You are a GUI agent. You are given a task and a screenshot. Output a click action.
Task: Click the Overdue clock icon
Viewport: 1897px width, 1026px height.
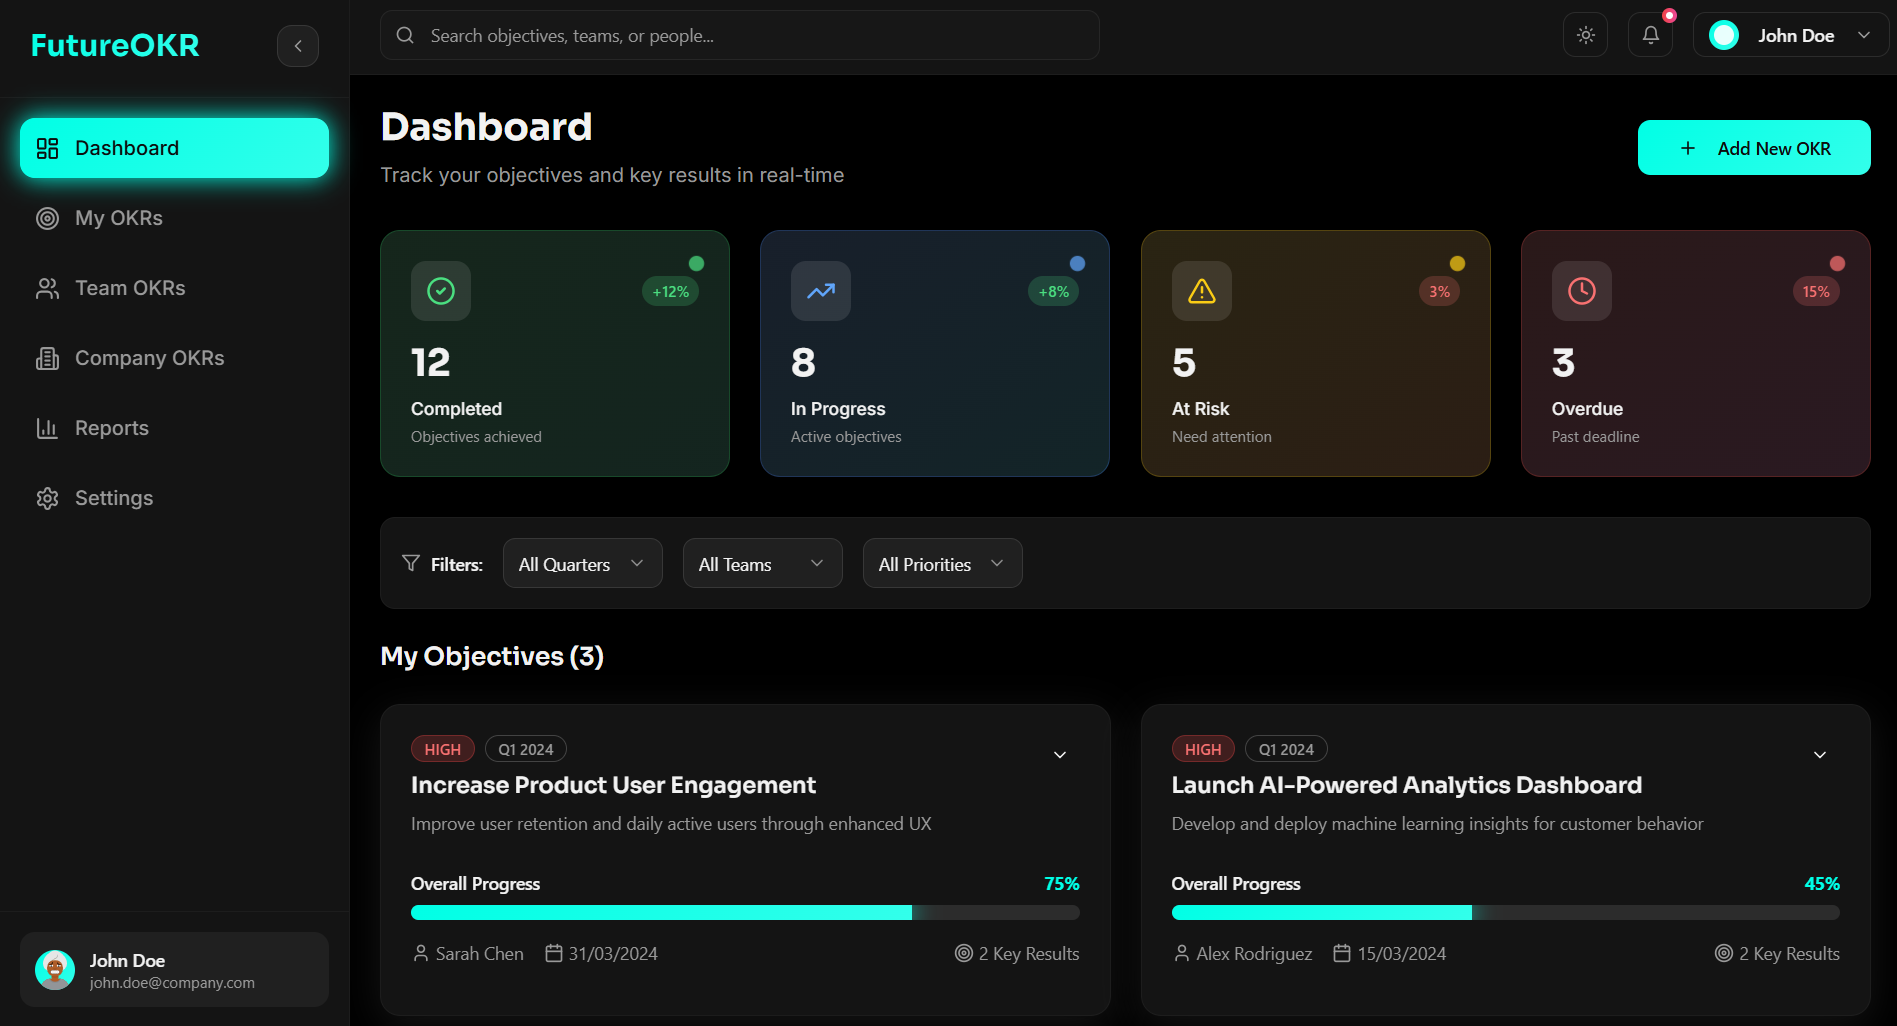tap(1582, 291)
